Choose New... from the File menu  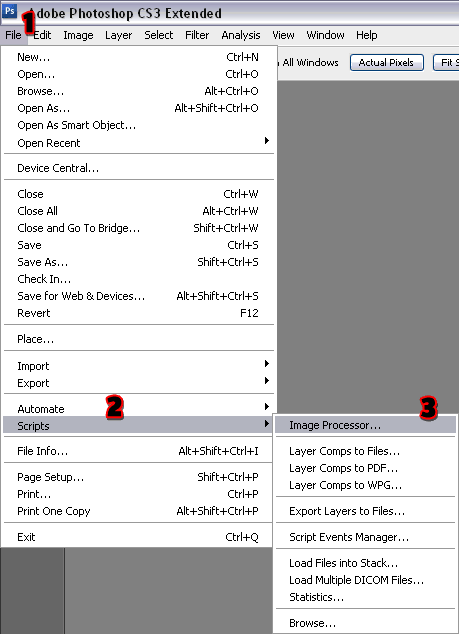pyautogui.click(x=138, y=57)
